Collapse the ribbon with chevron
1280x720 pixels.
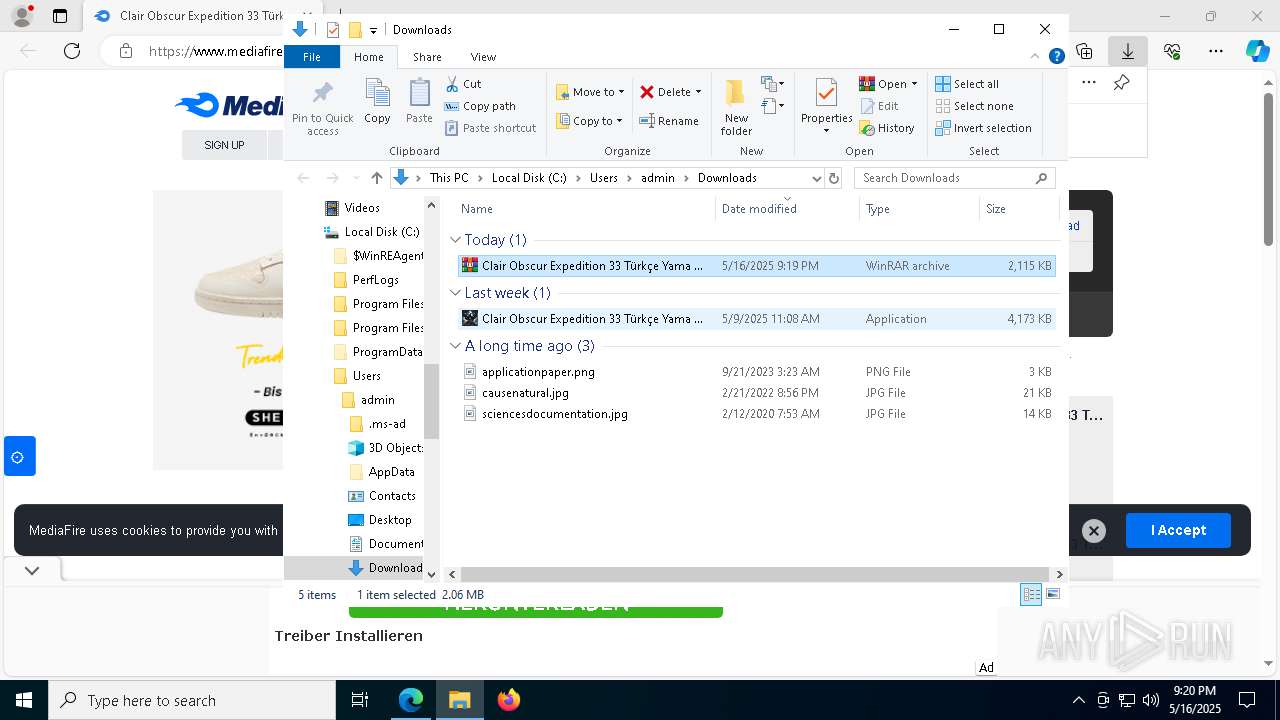[1036, 56]
